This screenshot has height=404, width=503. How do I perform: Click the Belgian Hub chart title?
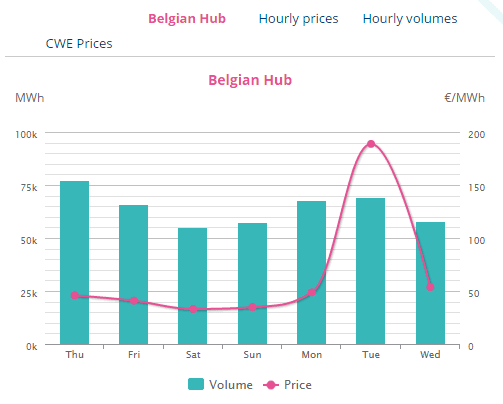click(x=250, y=80)
